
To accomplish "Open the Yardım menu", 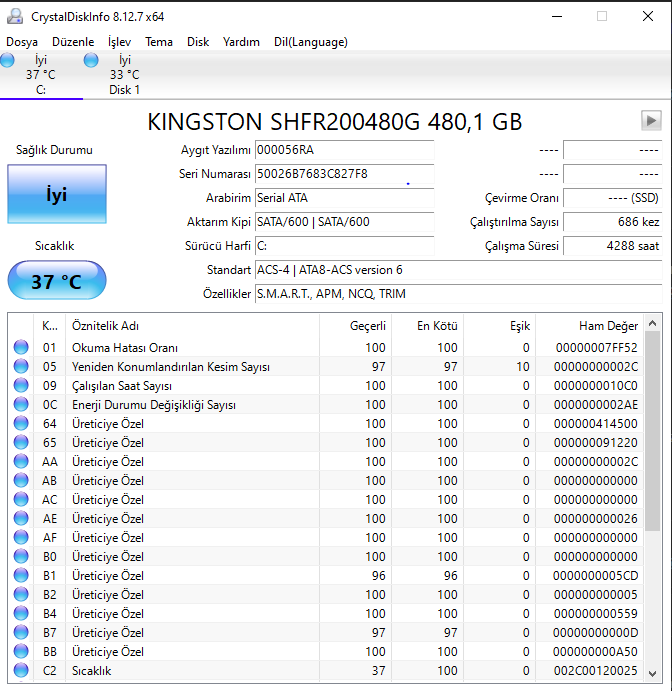I will coord(241,42).
